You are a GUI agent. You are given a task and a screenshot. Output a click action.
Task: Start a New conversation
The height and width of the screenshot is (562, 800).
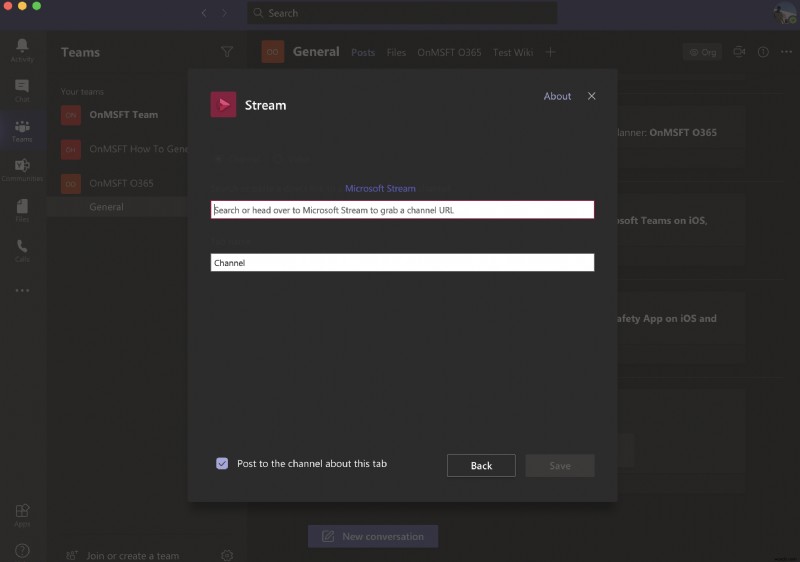pos(373,537)
